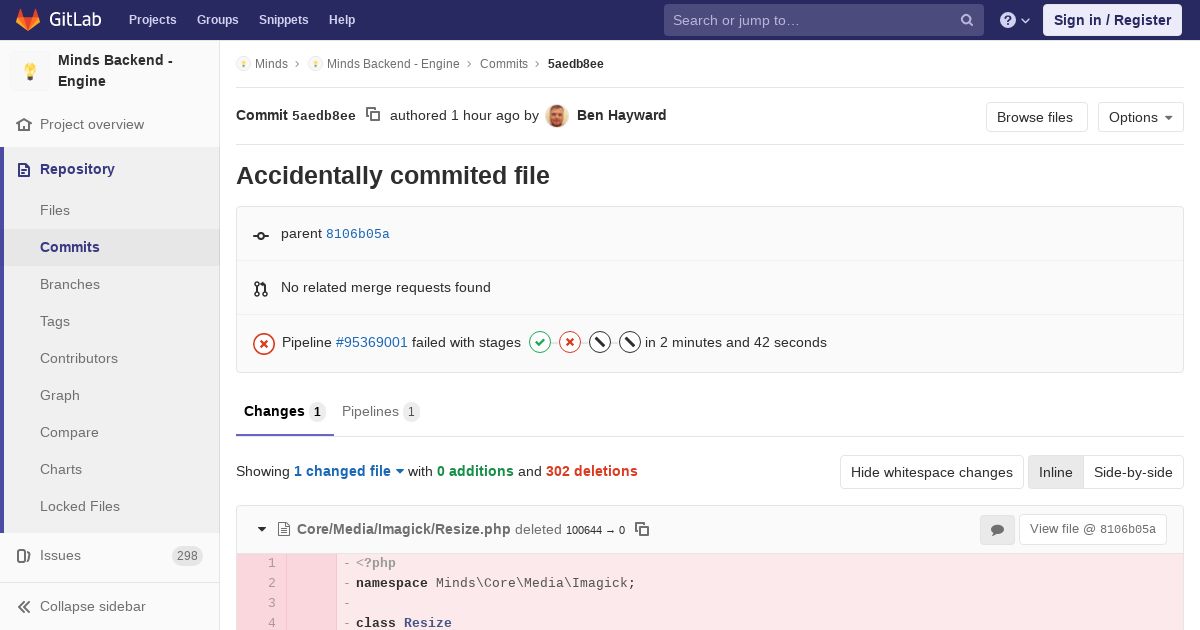The width and height of the screenshot is (1200, 630).
Task: Click the GitLab fox logo
Action: pyautogui.click(x=28, y=19)
